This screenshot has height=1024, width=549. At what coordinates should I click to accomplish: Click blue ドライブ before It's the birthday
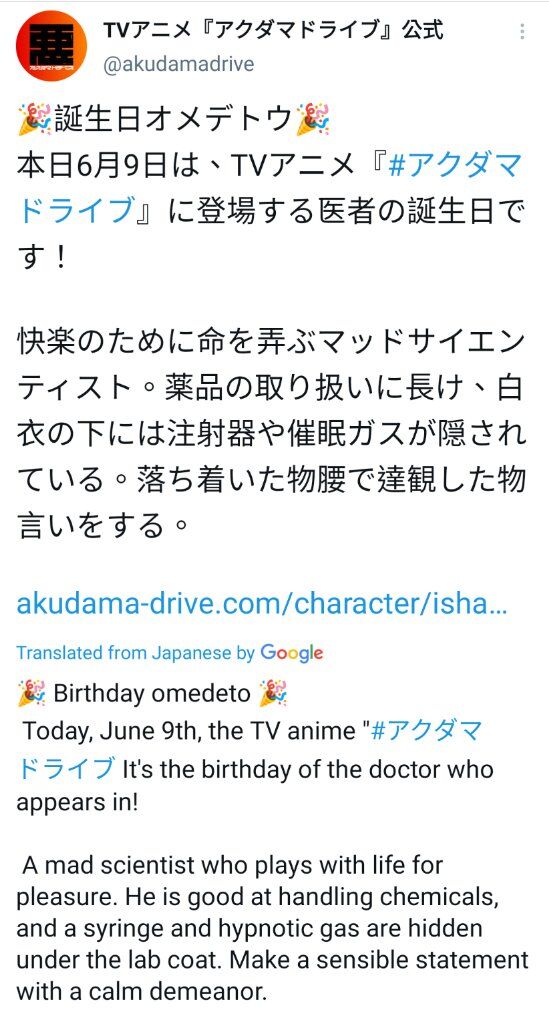[x=66, y=768]
